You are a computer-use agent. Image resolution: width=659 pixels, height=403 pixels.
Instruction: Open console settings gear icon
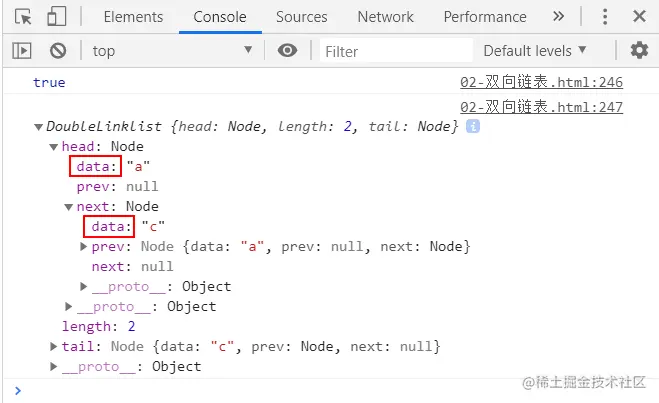[x=639, y=50]
